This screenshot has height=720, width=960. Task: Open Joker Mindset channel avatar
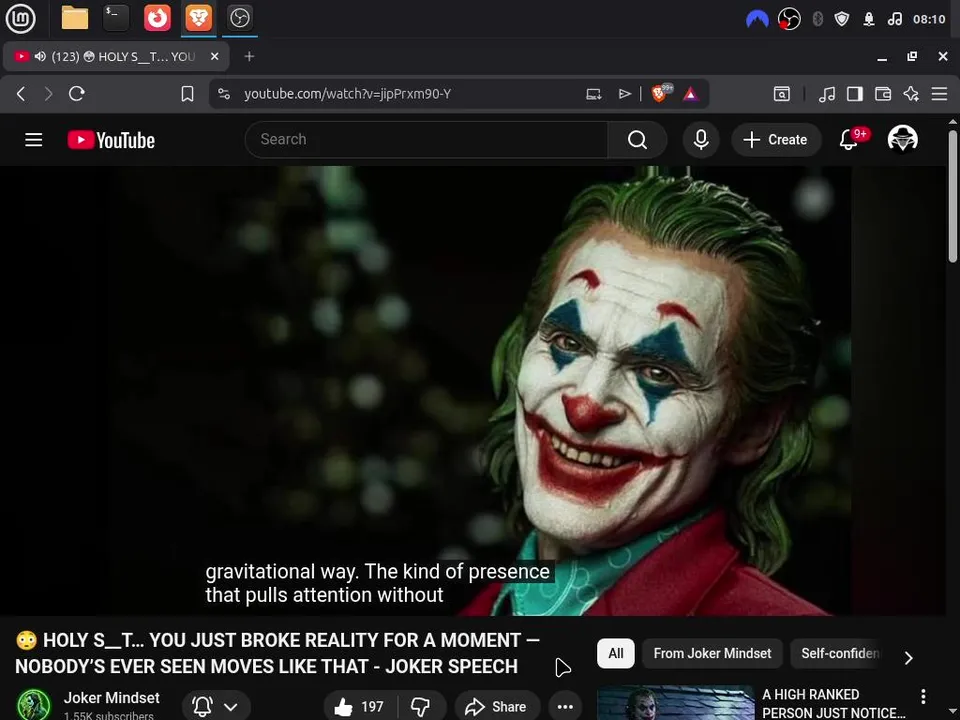(34, 705)
